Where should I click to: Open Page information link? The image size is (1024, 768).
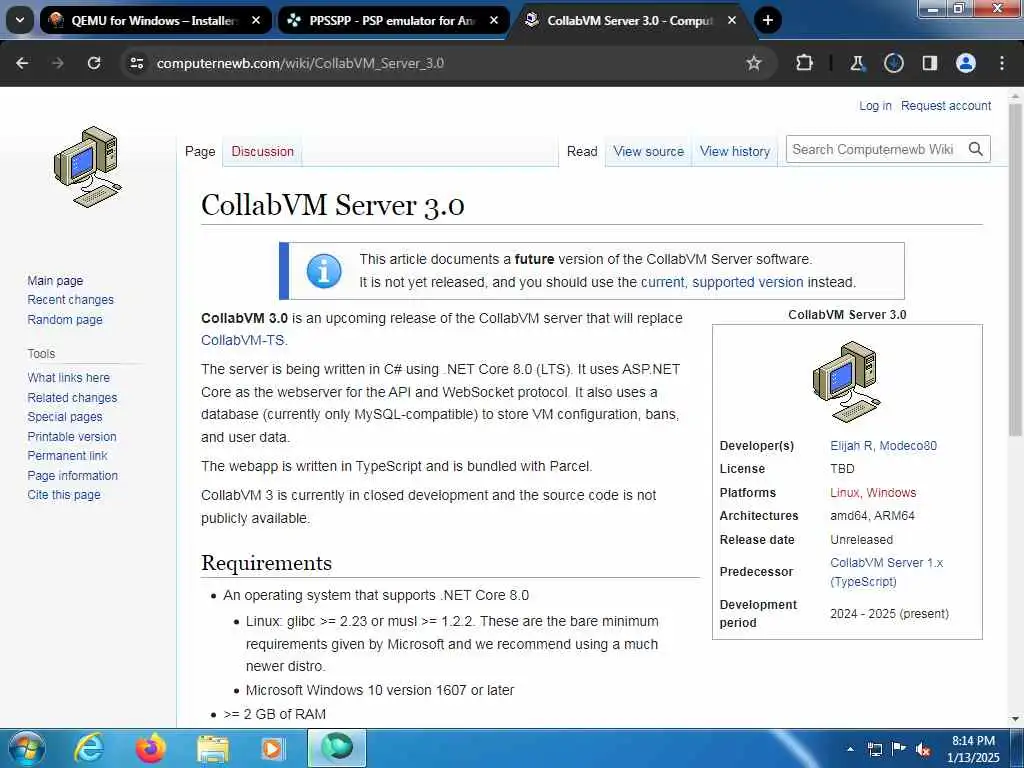point(72,475)
